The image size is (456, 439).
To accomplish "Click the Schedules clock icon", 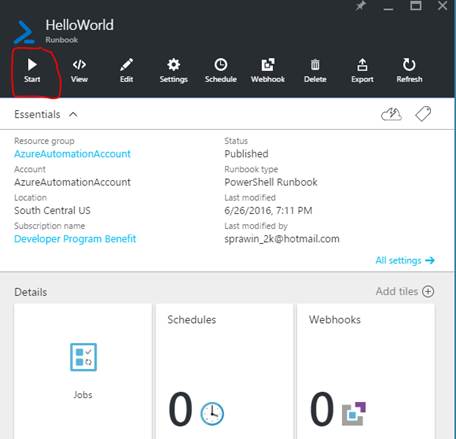I will [x=212, y=414].
